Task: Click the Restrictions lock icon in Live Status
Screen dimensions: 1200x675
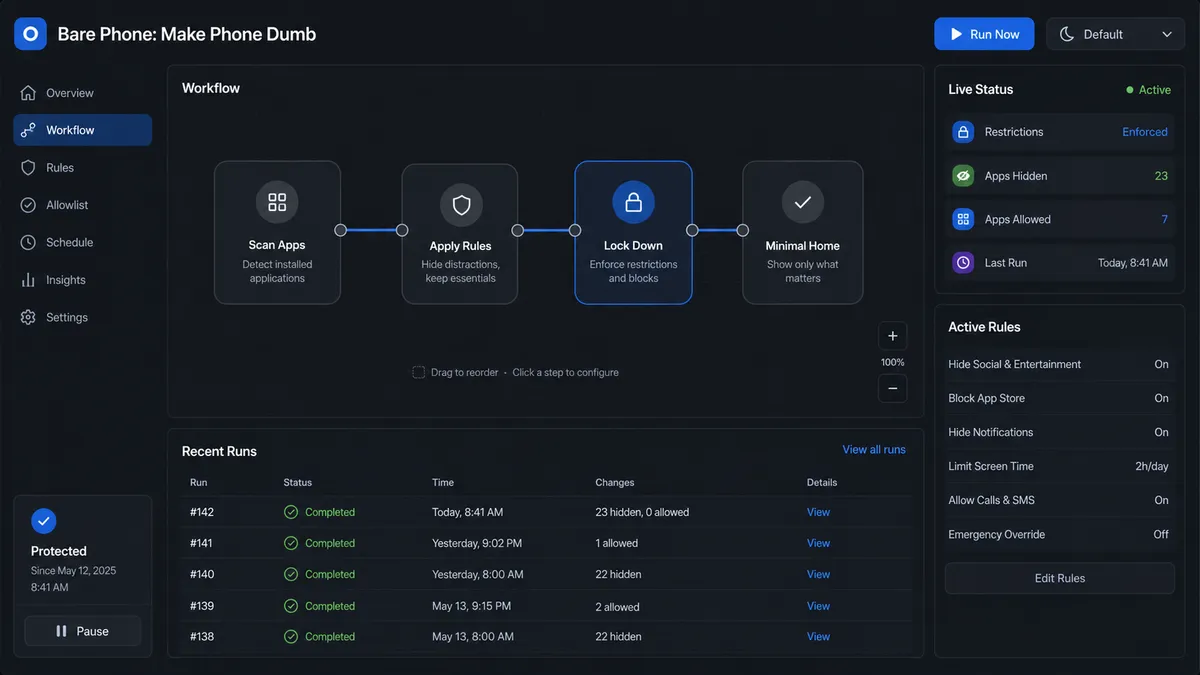Action: point(963,132)
